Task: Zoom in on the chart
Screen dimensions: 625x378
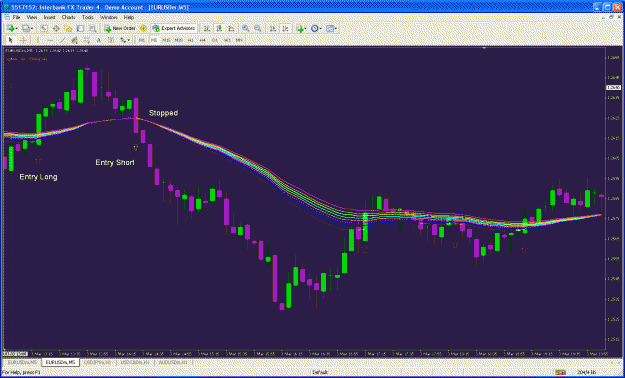Action: click(246, 28)
